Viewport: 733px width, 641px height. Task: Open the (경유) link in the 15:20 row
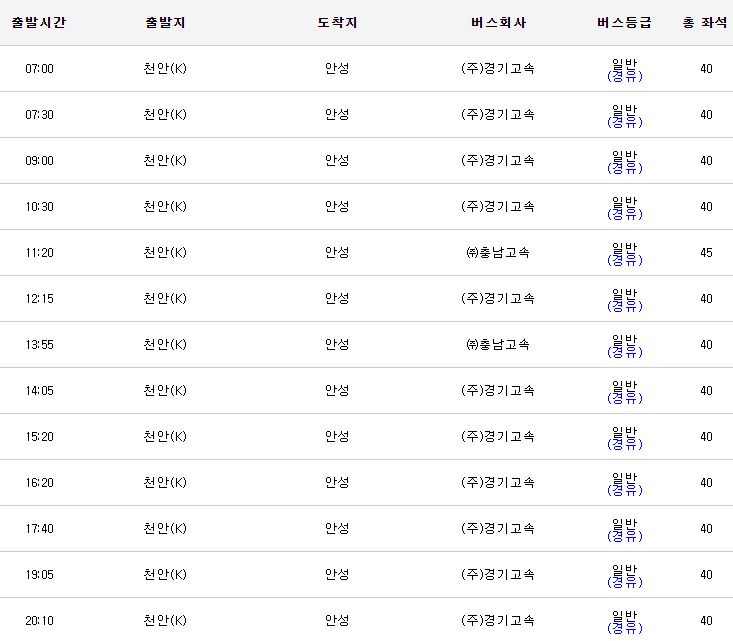(x=625, y=444)
